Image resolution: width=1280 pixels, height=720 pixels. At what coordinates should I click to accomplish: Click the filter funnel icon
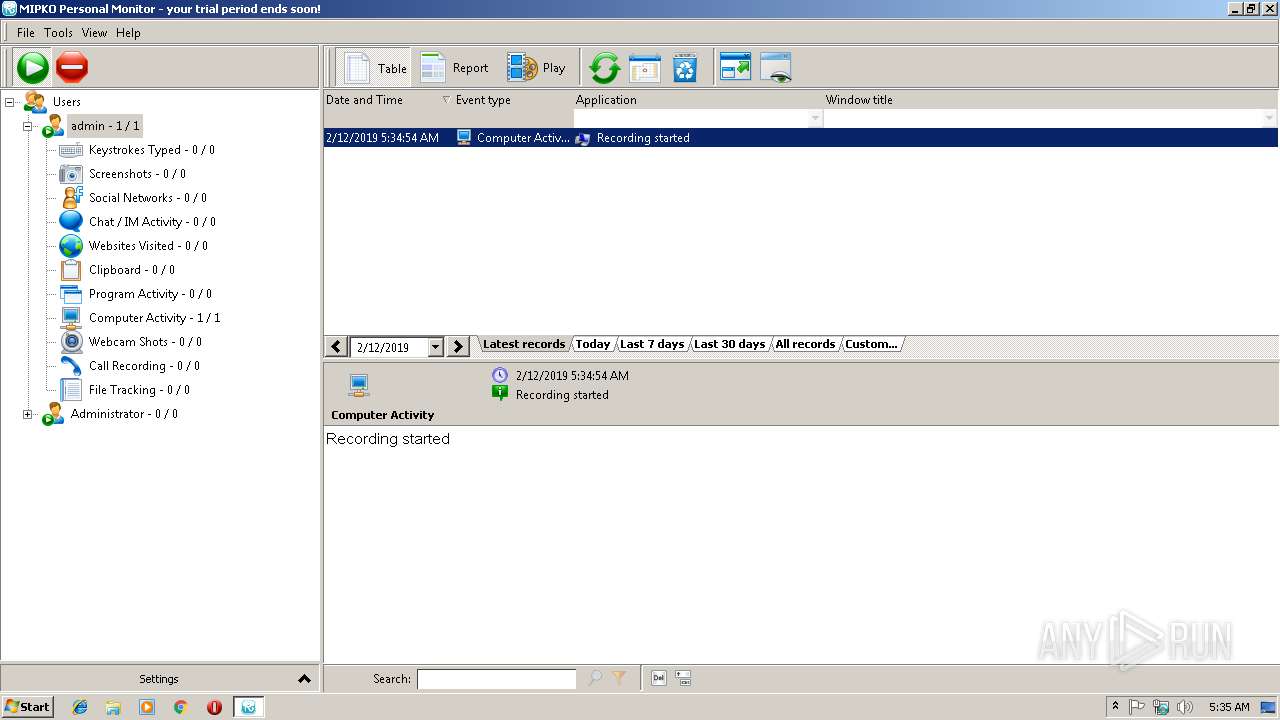(619, 678)
